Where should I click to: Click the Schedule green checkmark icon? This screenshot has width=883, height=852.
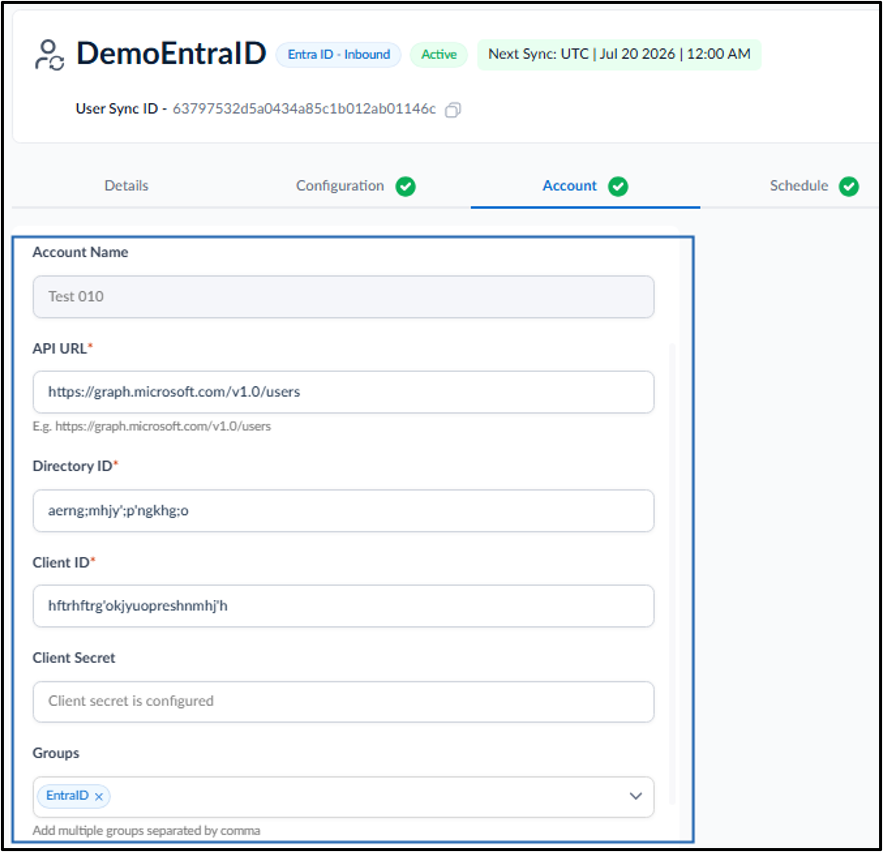pyautogui.click(x=849, y=186)
